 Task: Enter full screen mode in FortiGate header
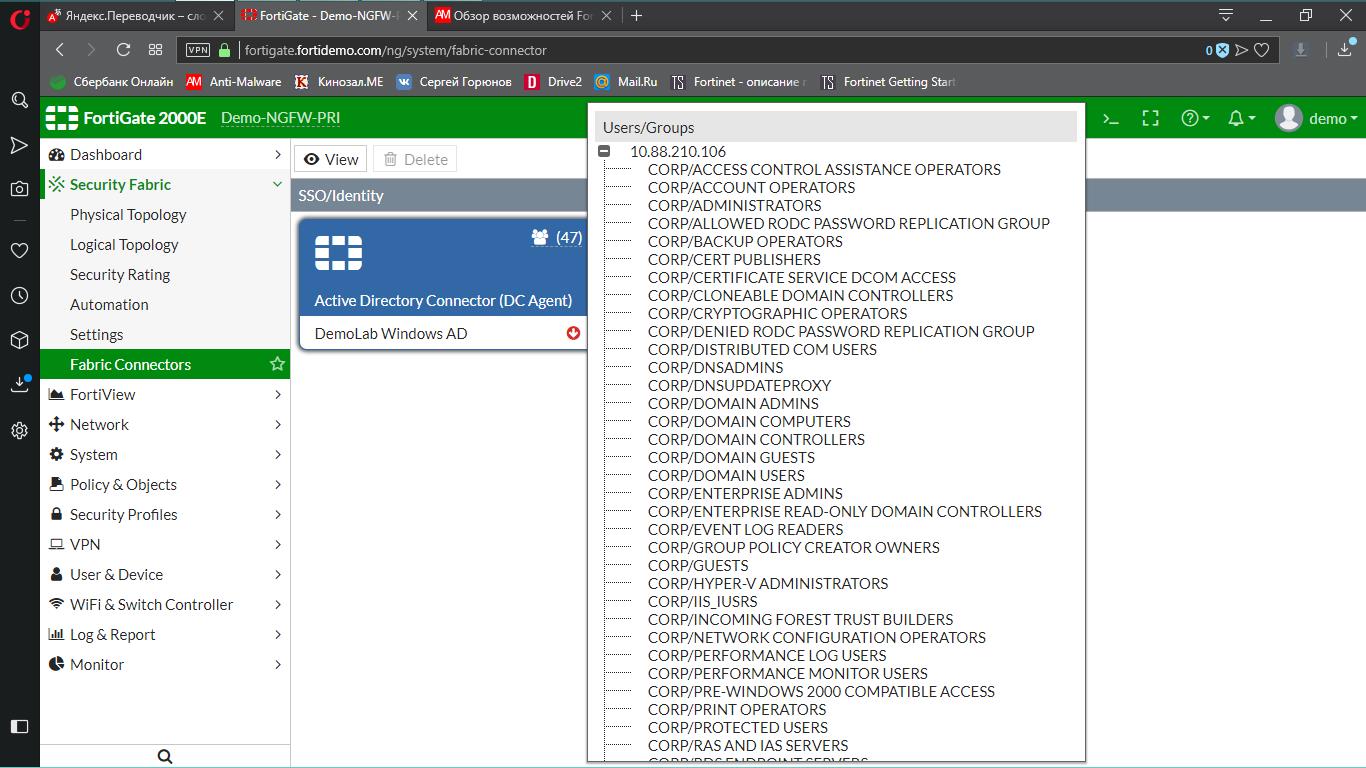(1151, 118)
